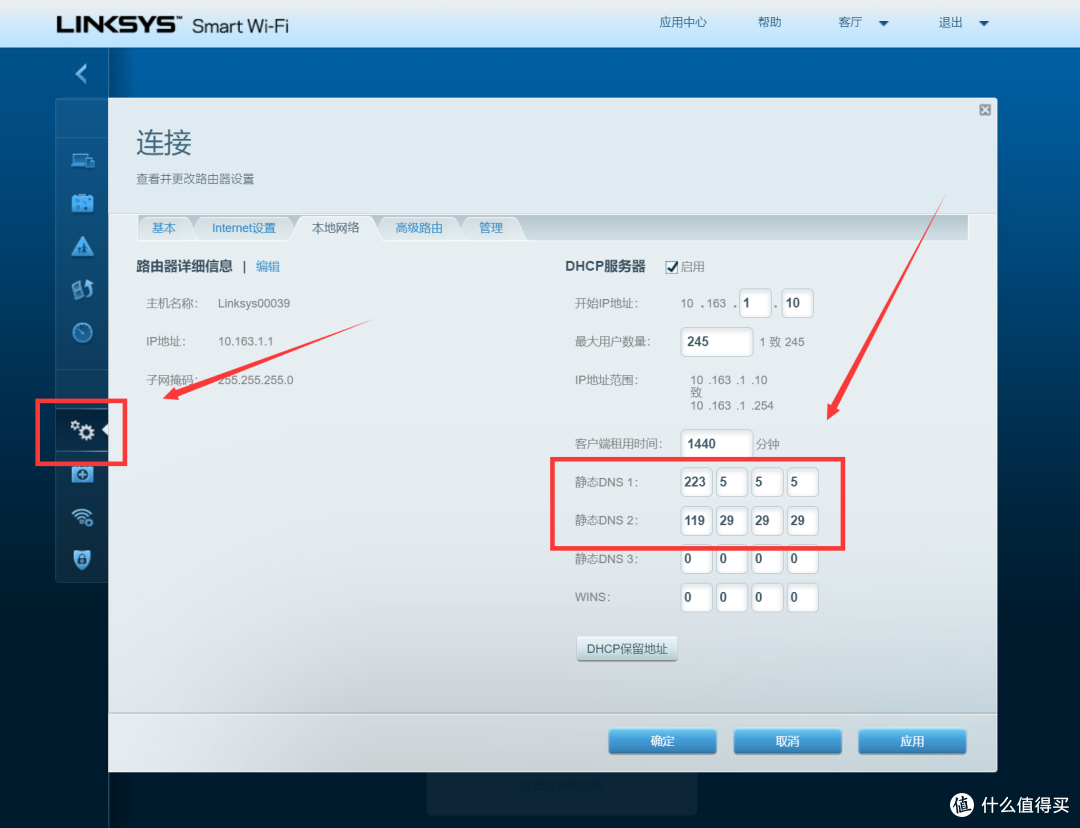Close the 连接 dialog with X

coord(985,111)
